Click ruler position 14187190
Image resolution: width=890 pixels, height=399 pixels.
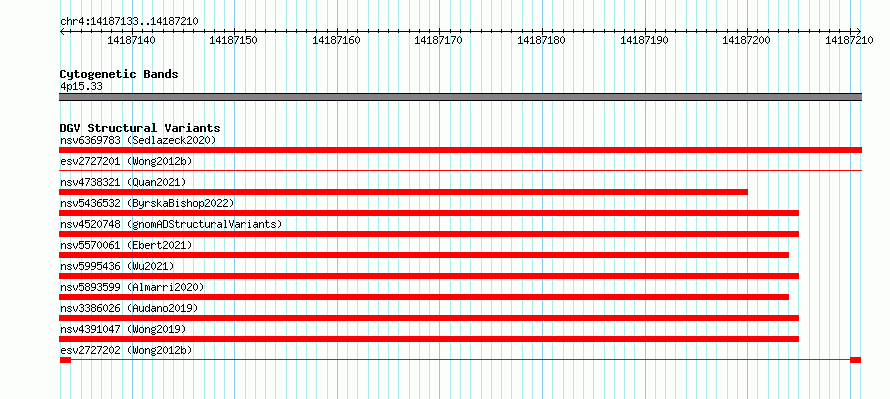644,40
